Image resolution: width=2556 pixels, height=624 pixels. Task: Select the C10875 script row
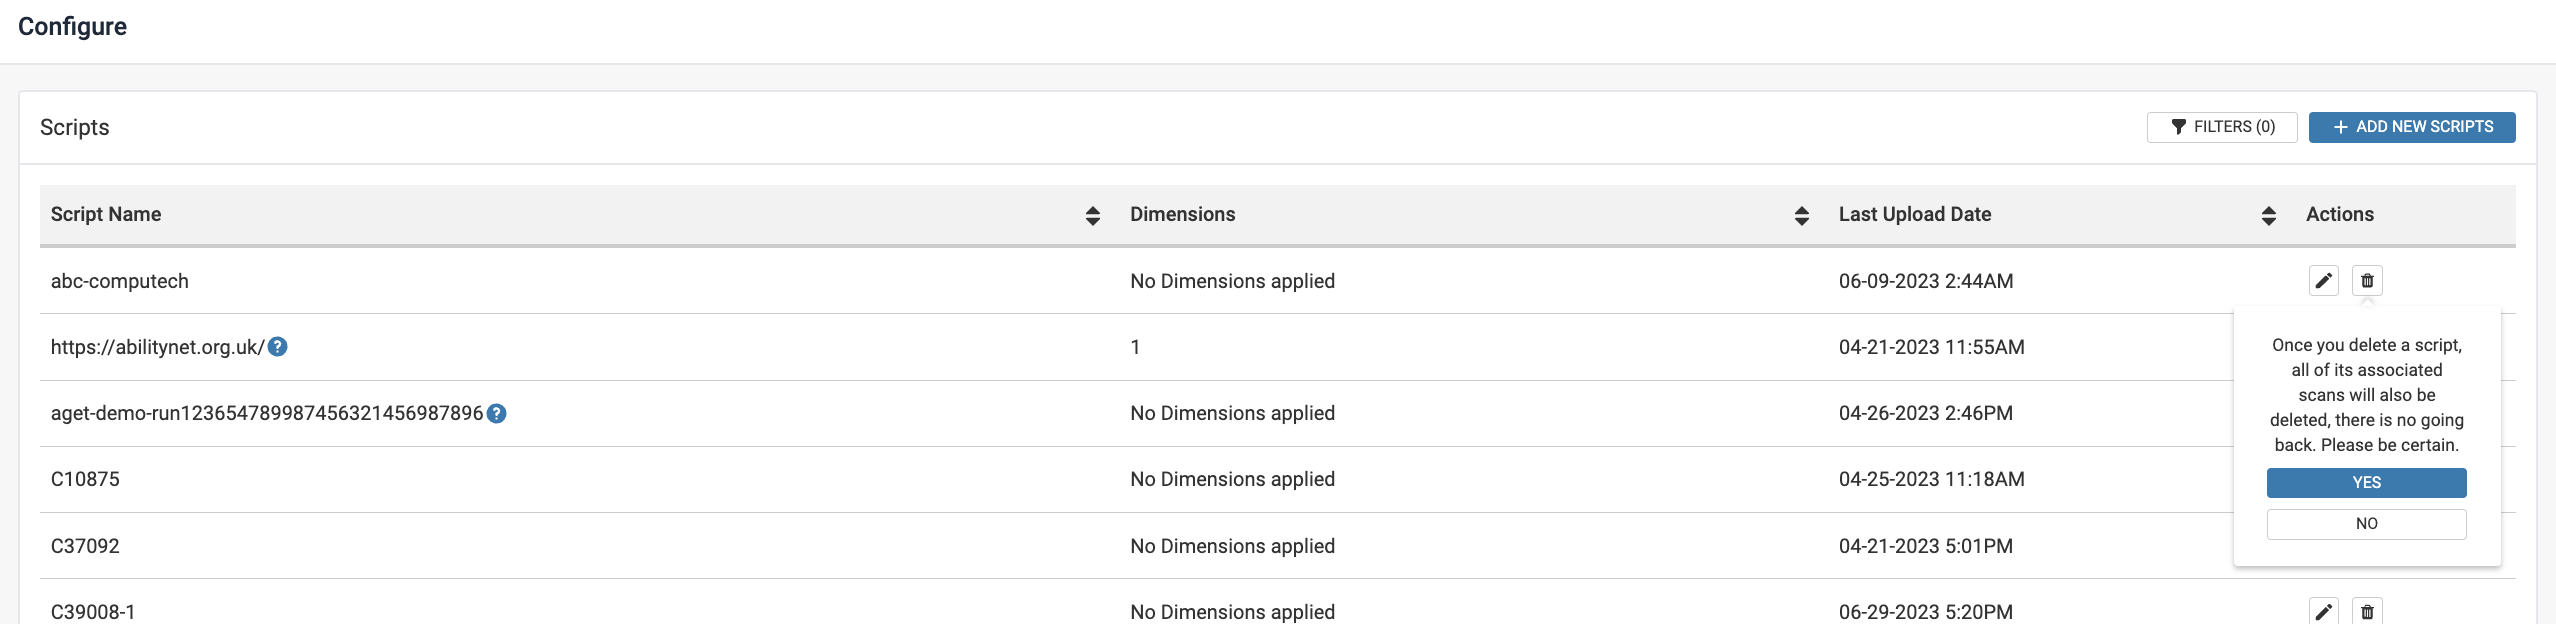[85, 480]
